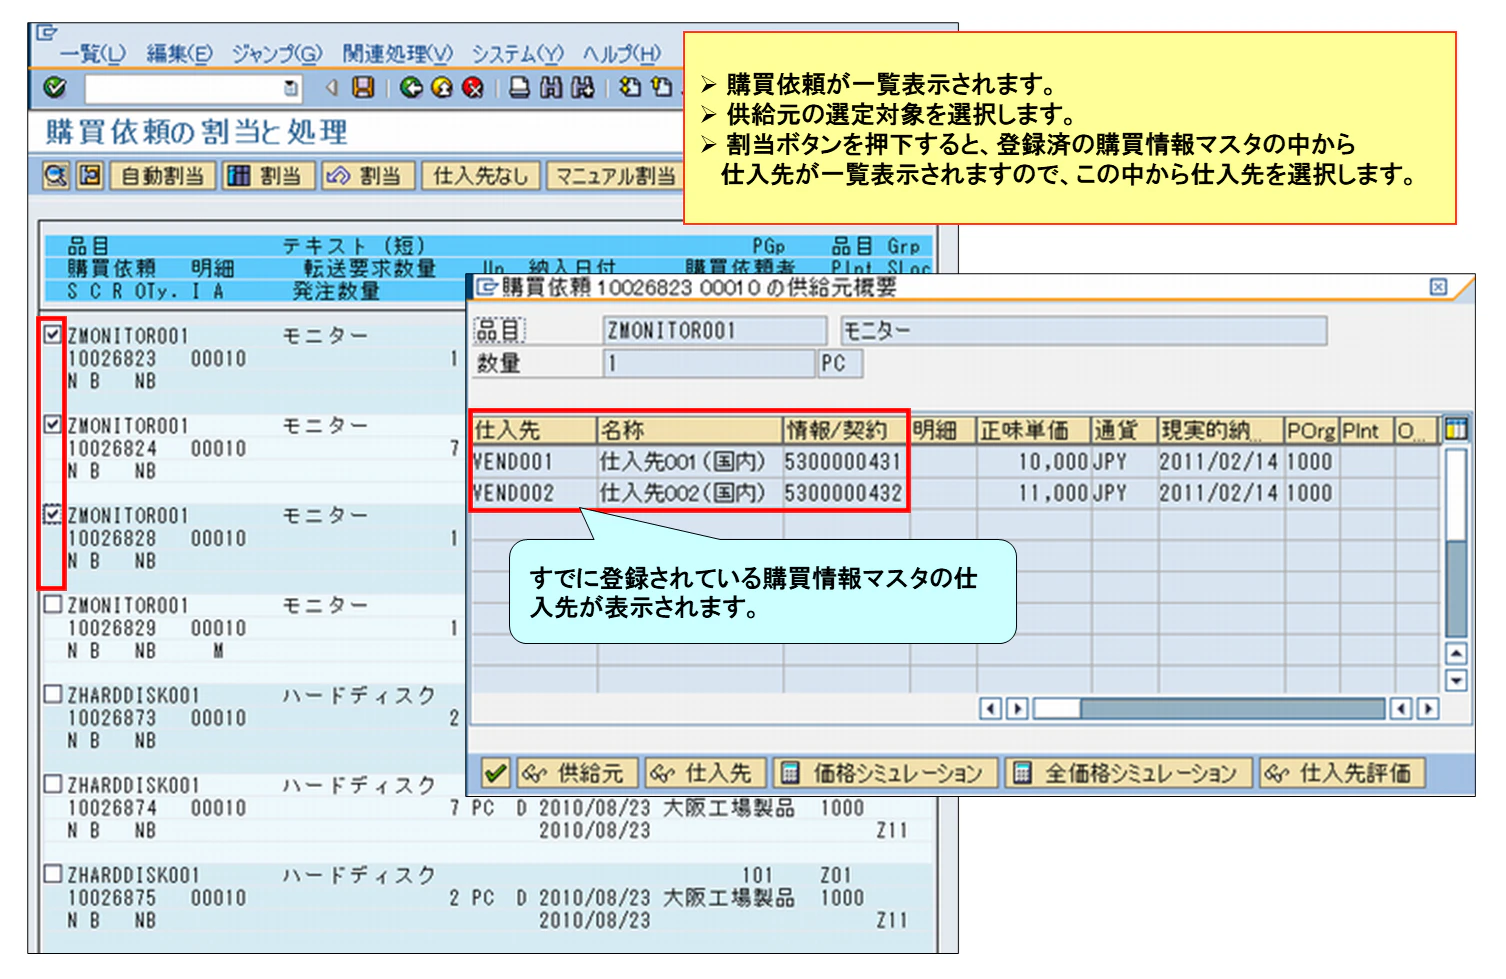Click the left arrow at the horizontal scrollbar's right end

(x=1401, y=708)
